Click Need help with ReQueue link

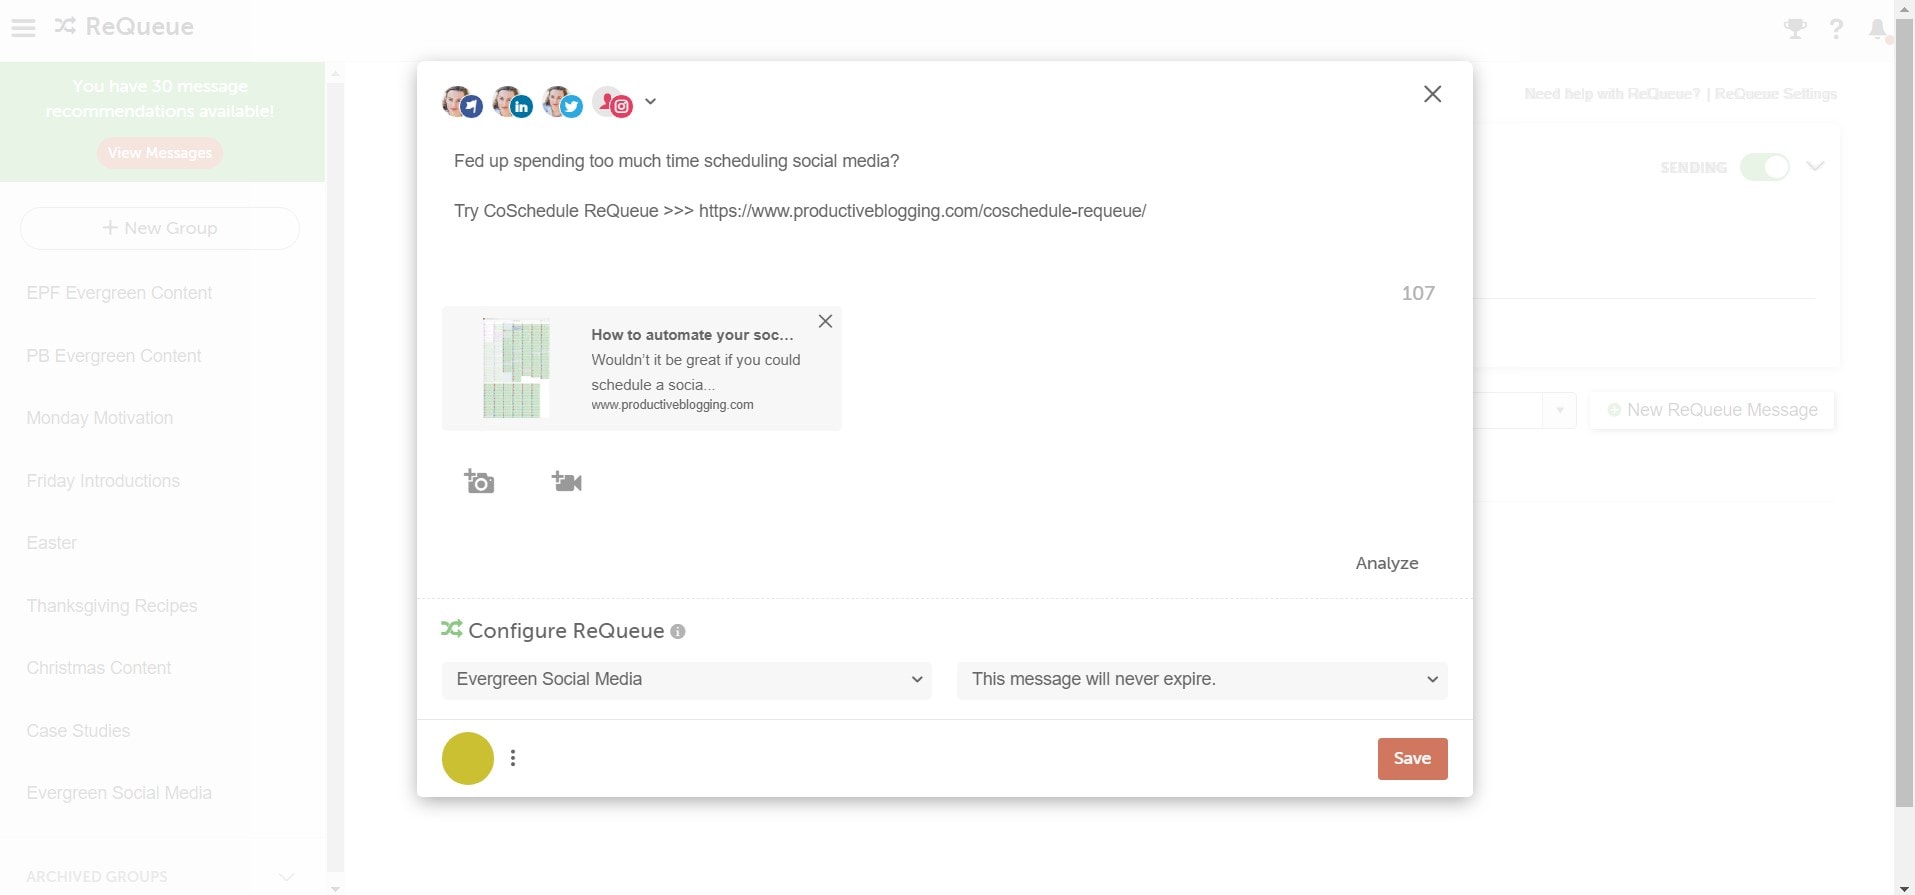point(1612,94)
